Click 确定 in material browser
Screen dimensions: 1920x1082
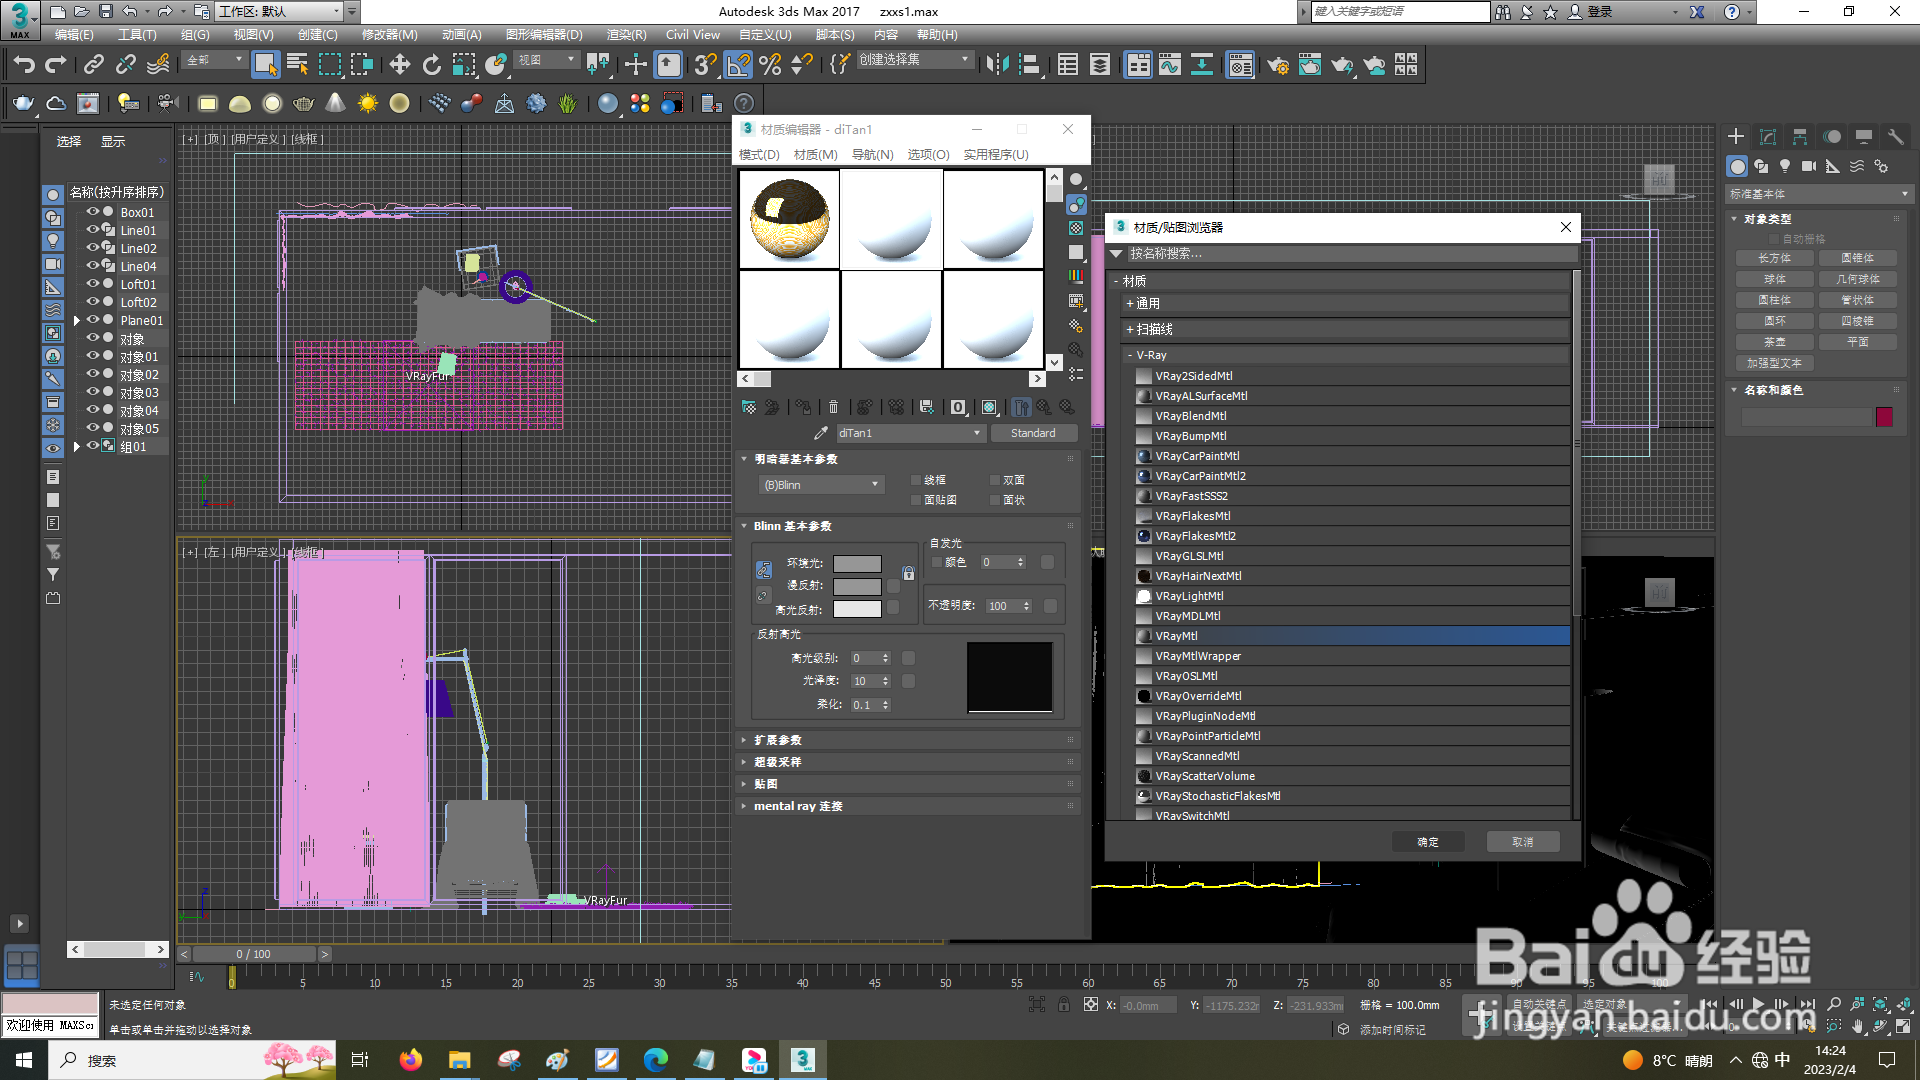(1428, 842)
